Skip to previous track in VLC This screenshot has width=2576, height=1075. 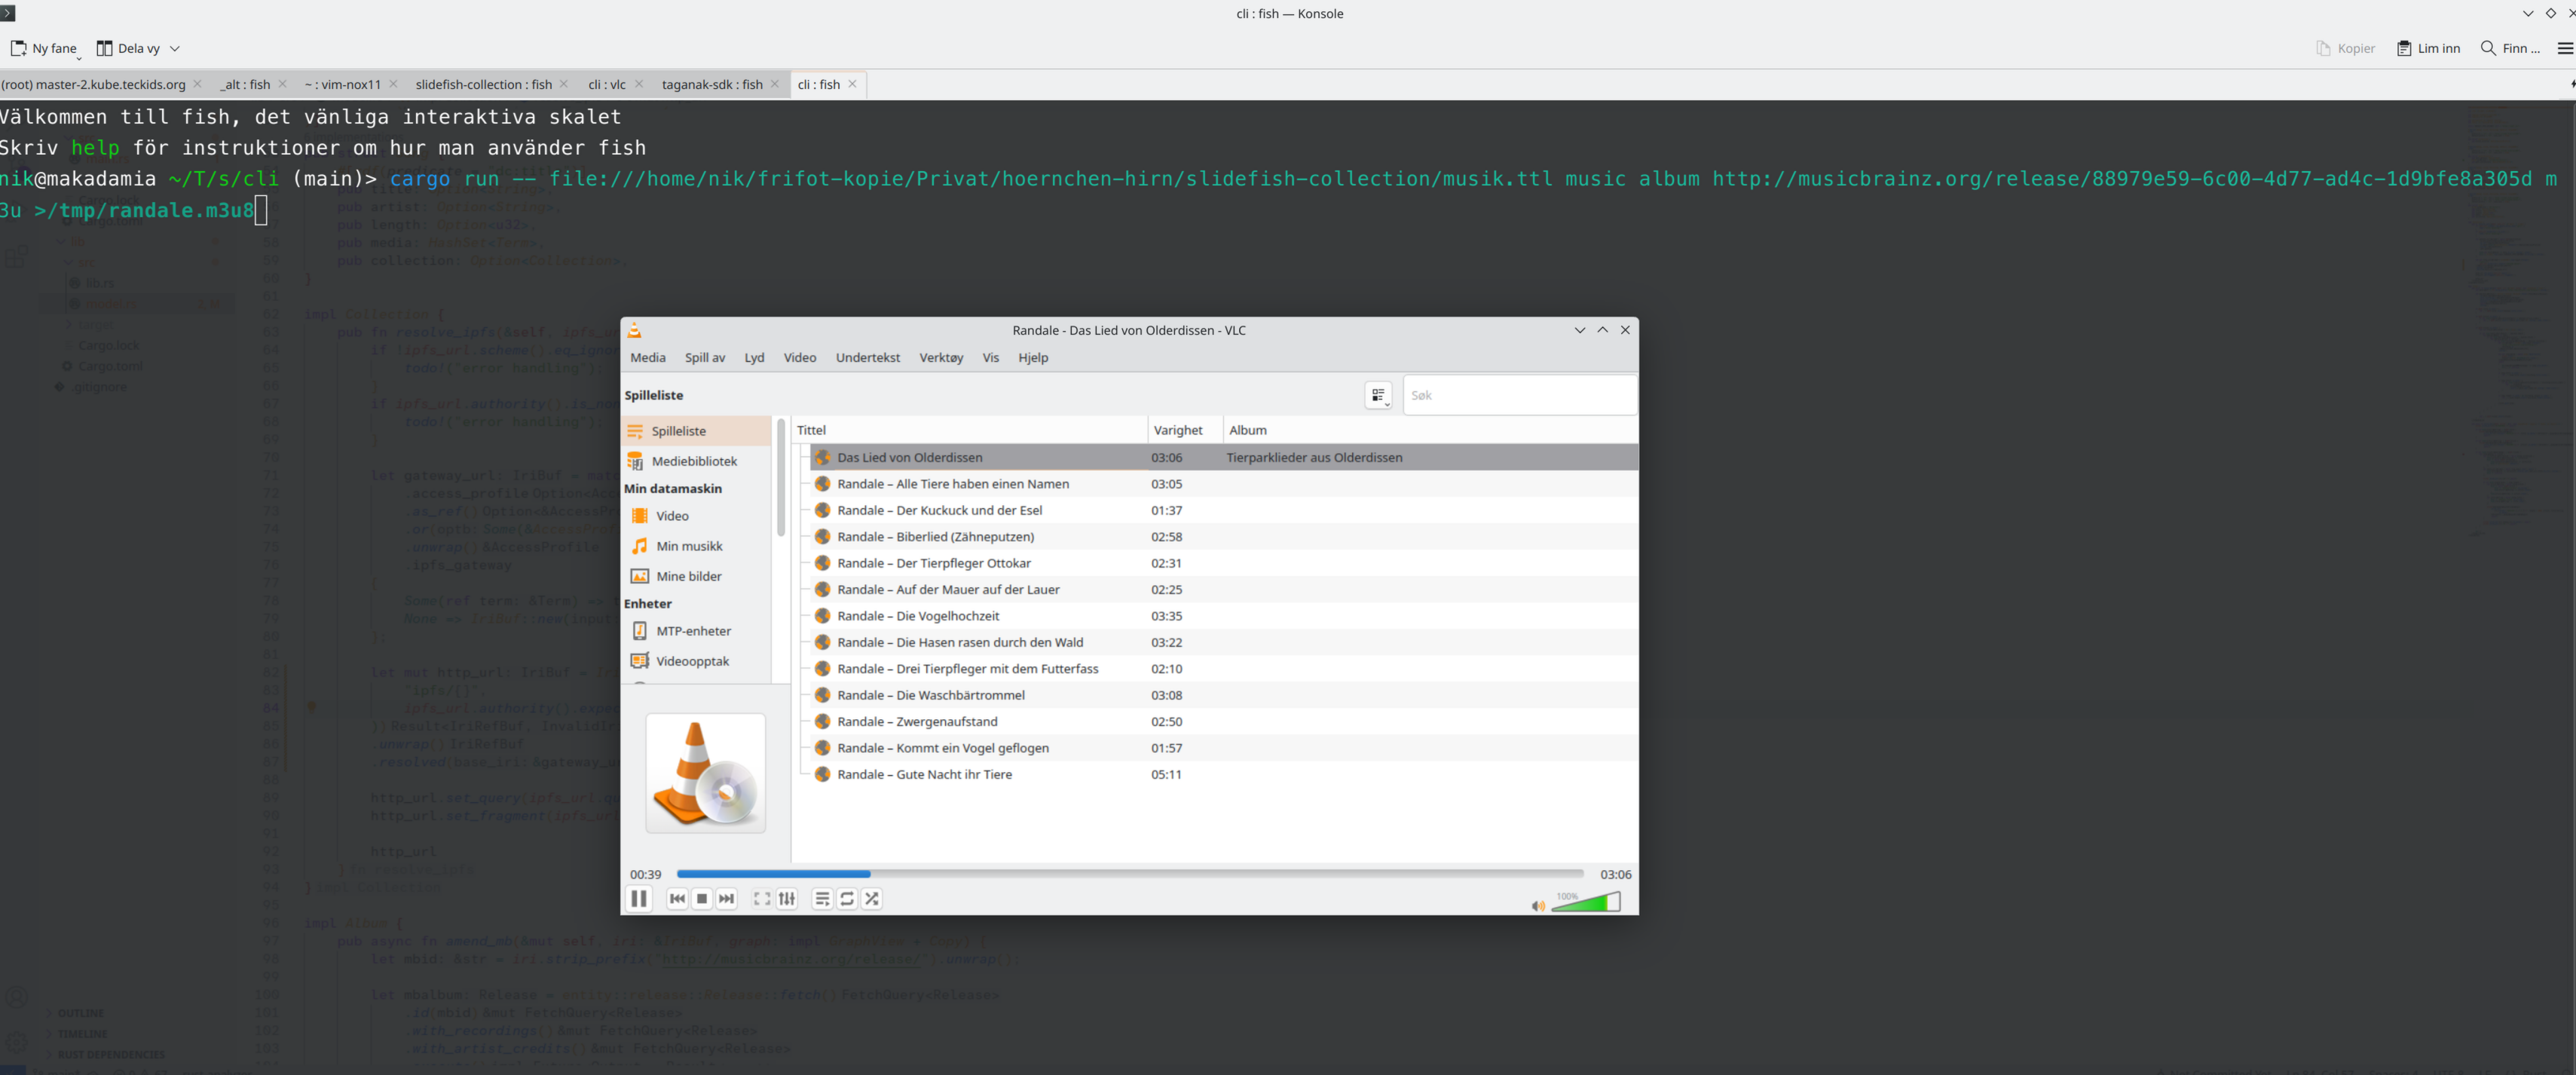(677, 899)
